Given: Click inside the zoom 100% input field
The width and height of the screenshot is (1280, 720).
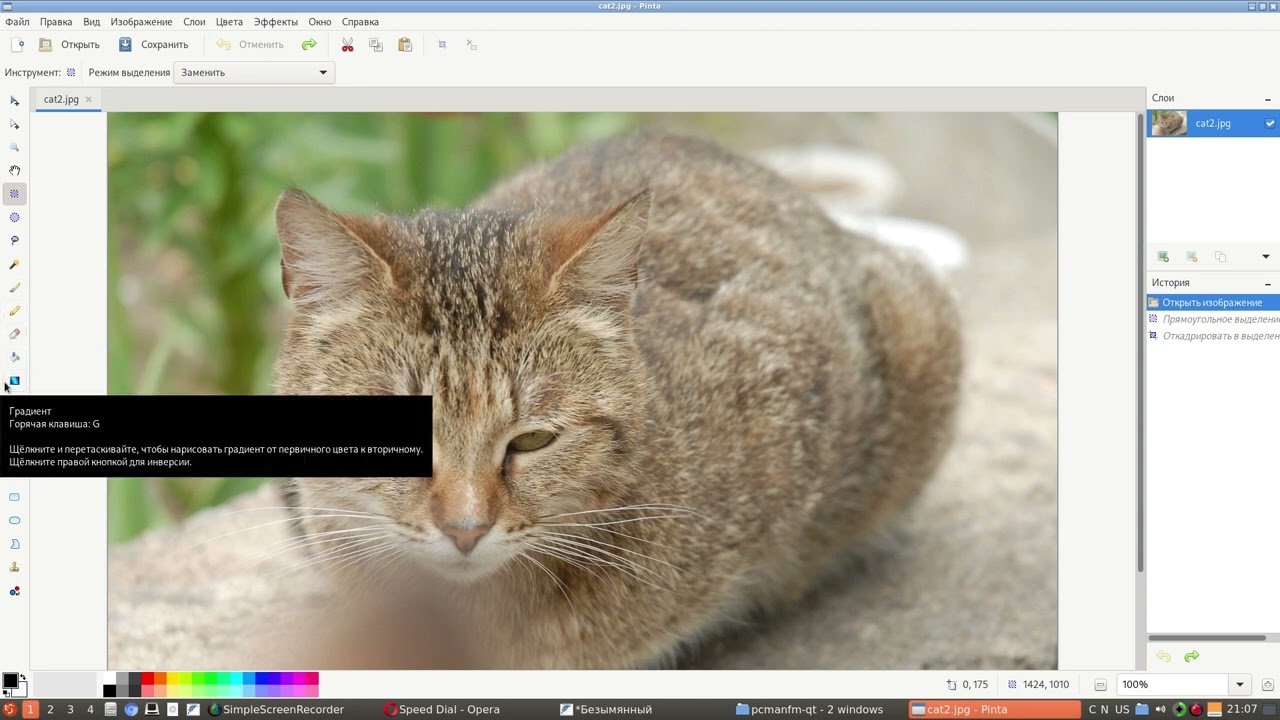Looking at the screenshot, I should [1172, 685].
